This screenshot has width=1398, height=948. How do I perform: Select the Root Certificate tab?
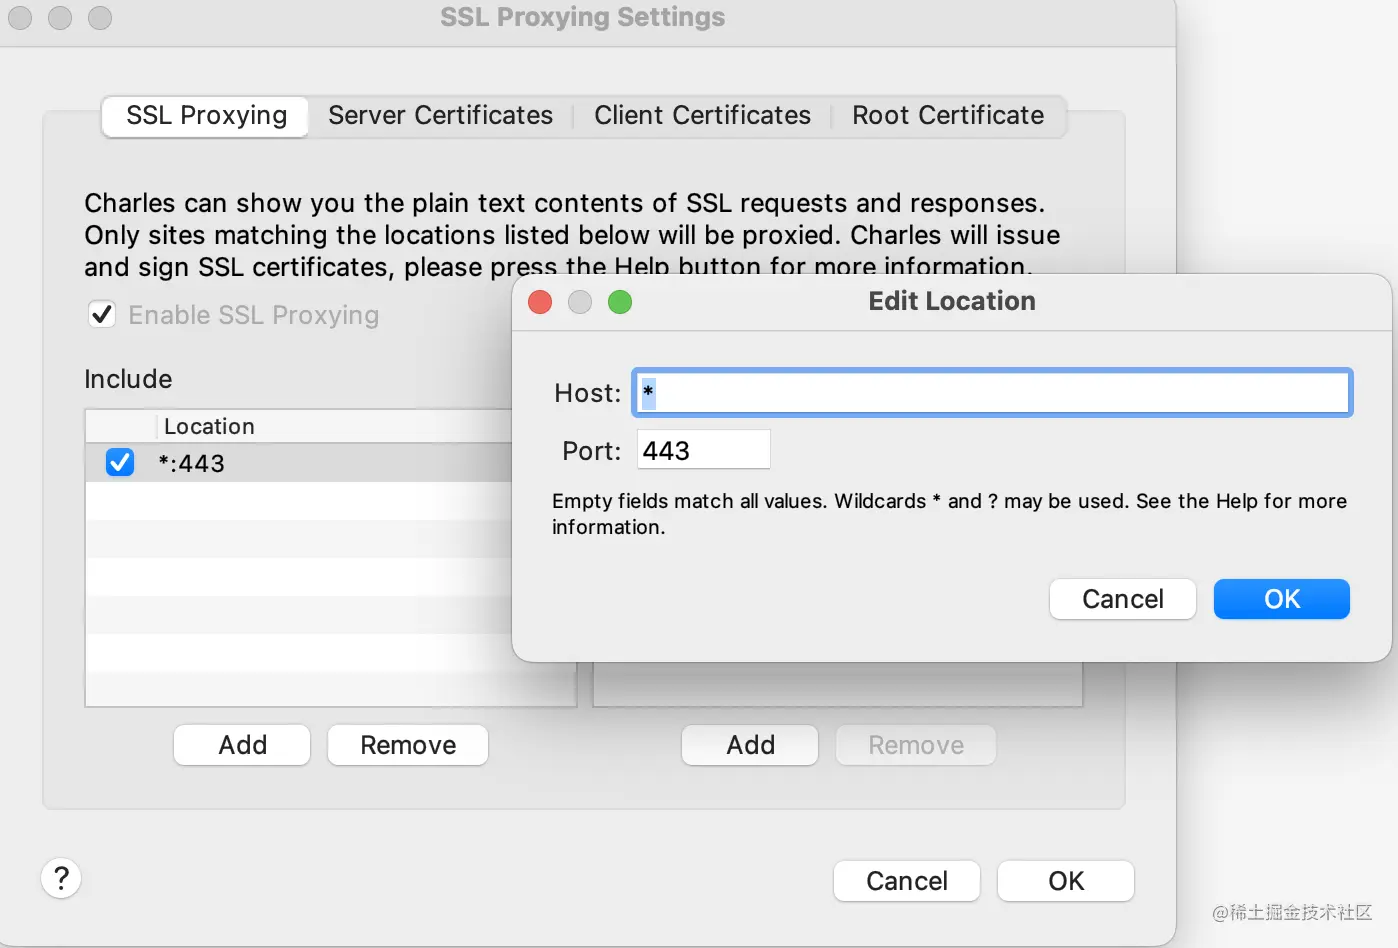[x=947, y=116]
